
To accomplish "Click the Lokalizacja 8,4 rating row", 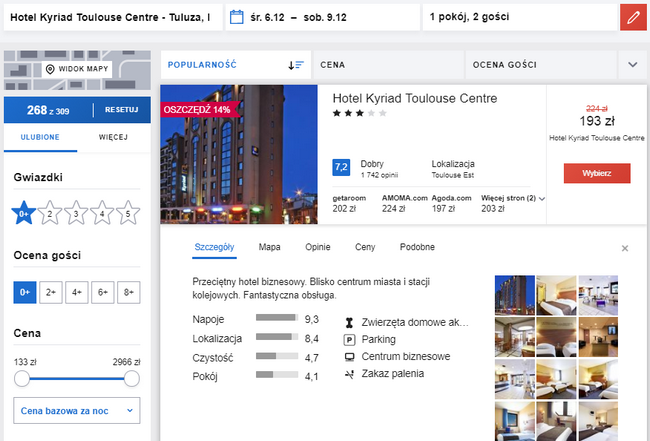I will (255, 339).
